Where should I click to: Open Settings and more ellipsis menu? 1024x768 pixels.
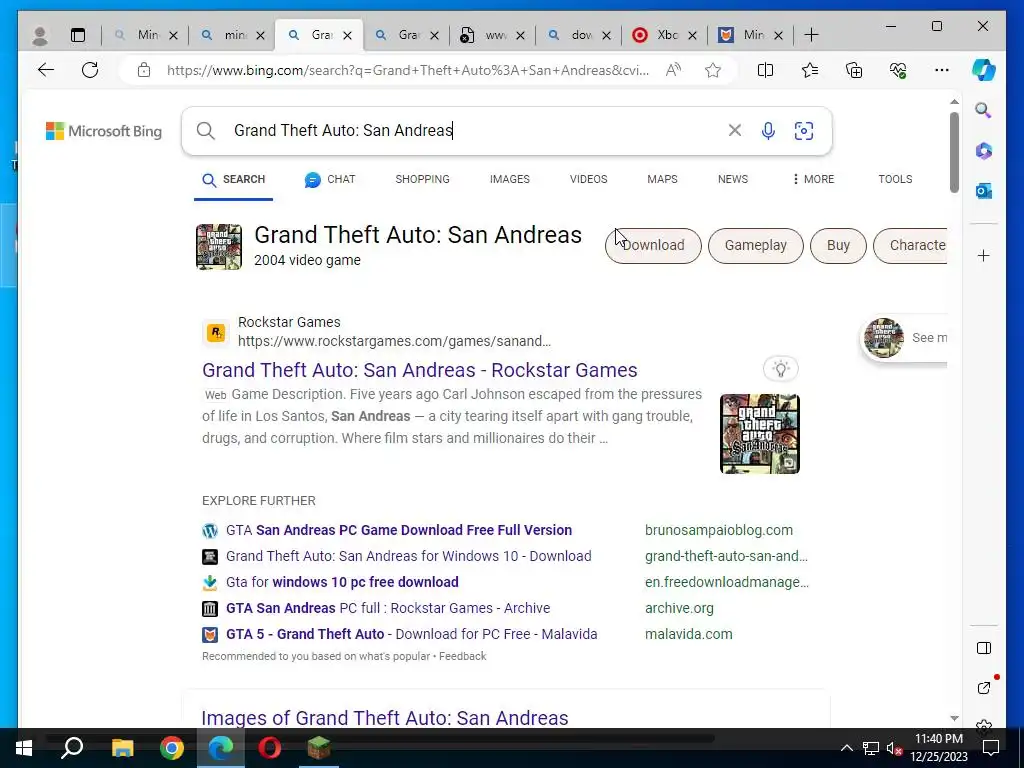click(x=942, y=70)
